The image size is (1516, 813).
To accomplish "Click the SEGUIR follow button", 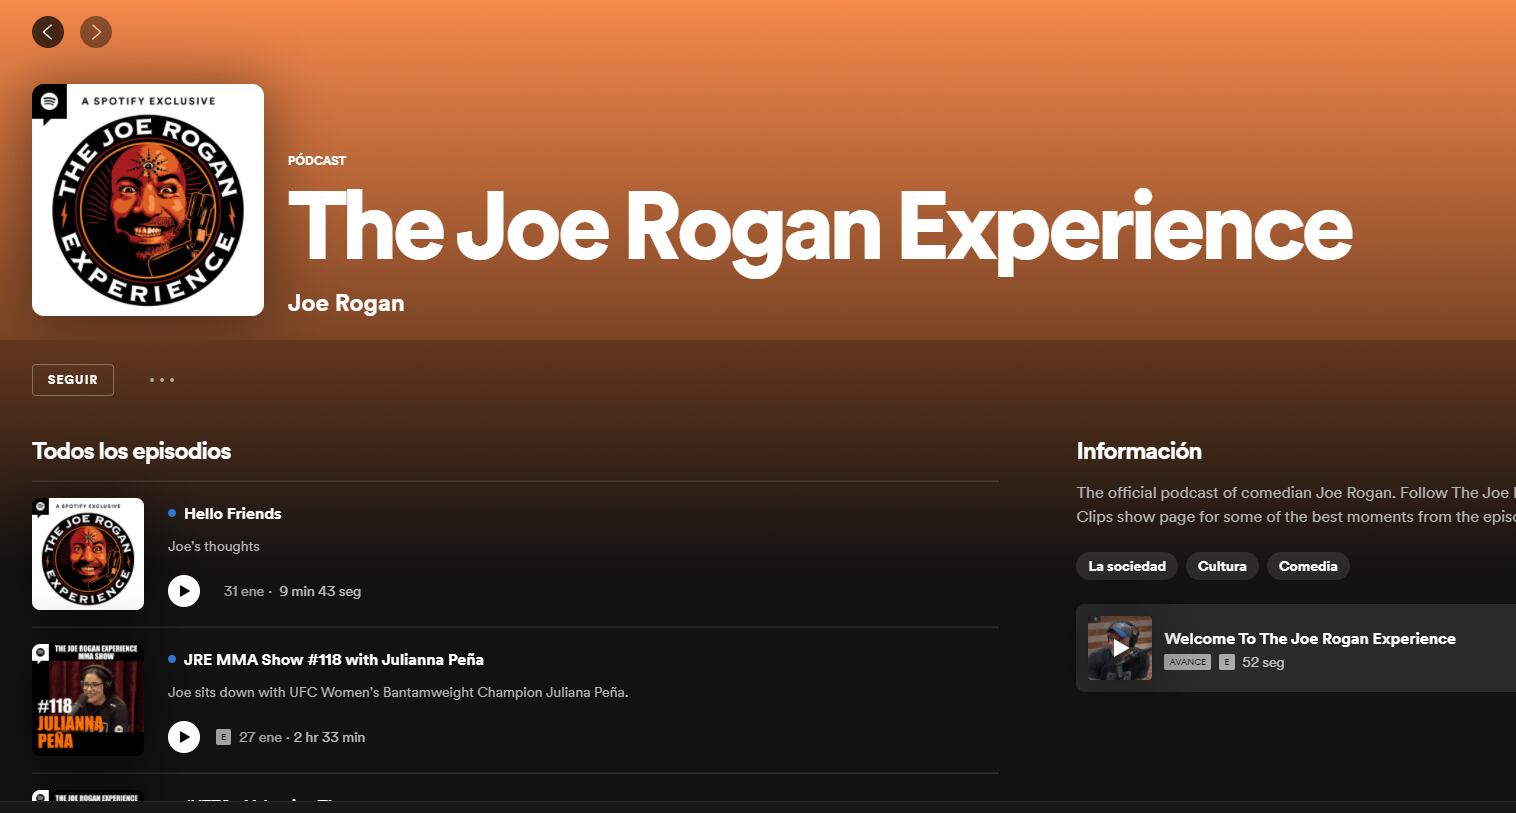I will coord(73,380).
